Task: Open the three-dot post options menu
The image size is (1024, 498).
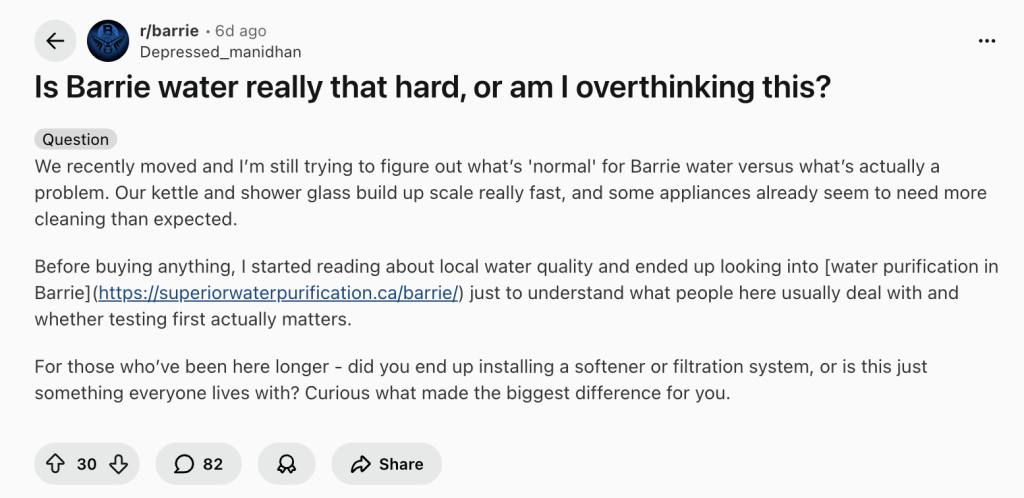Action: 987,41
